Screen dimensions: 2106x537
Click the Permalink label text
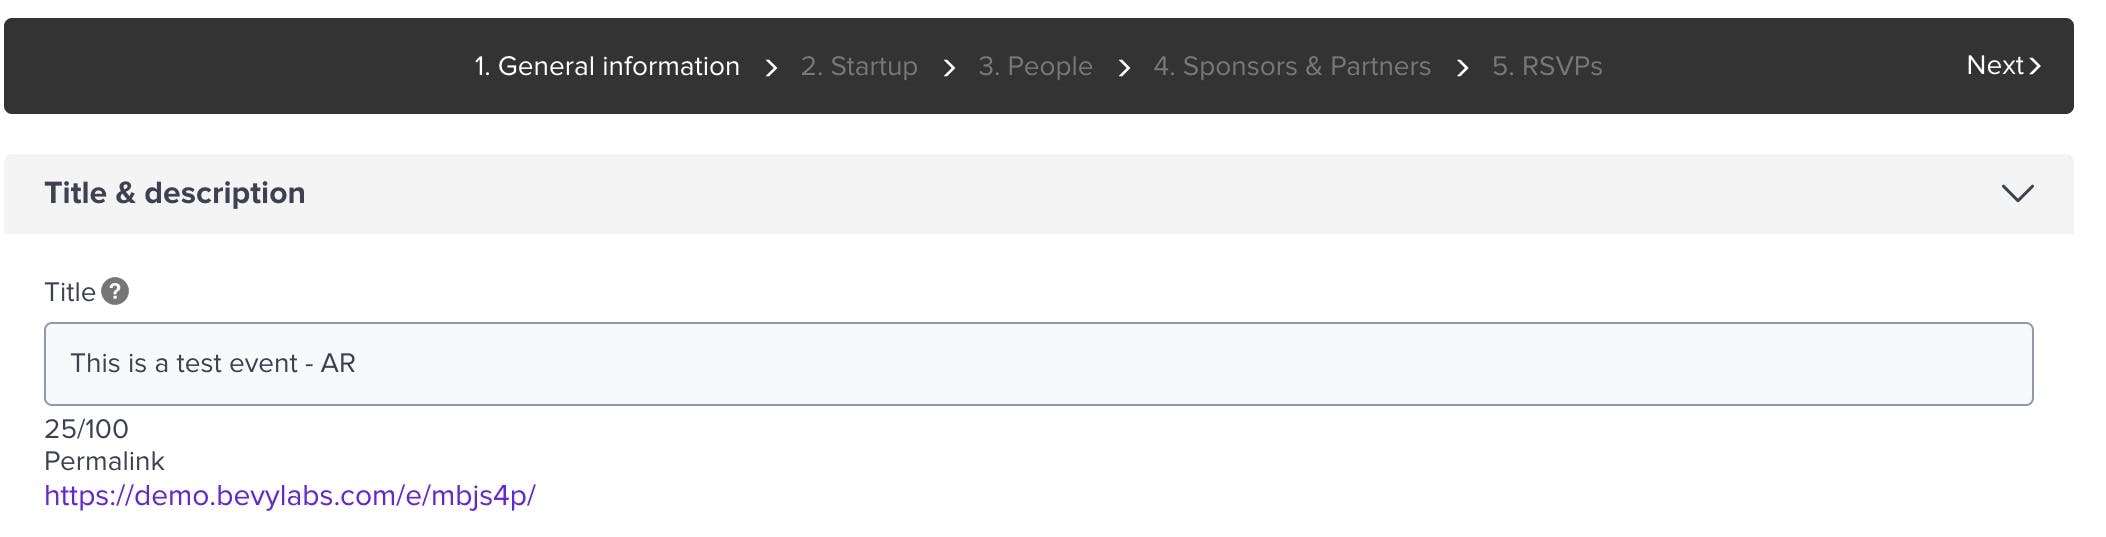point(104,461)
